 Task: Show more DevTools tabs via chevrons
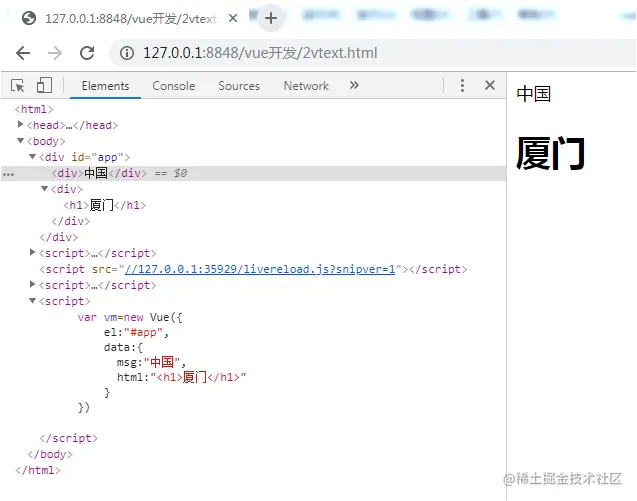(x=354, y=85)
